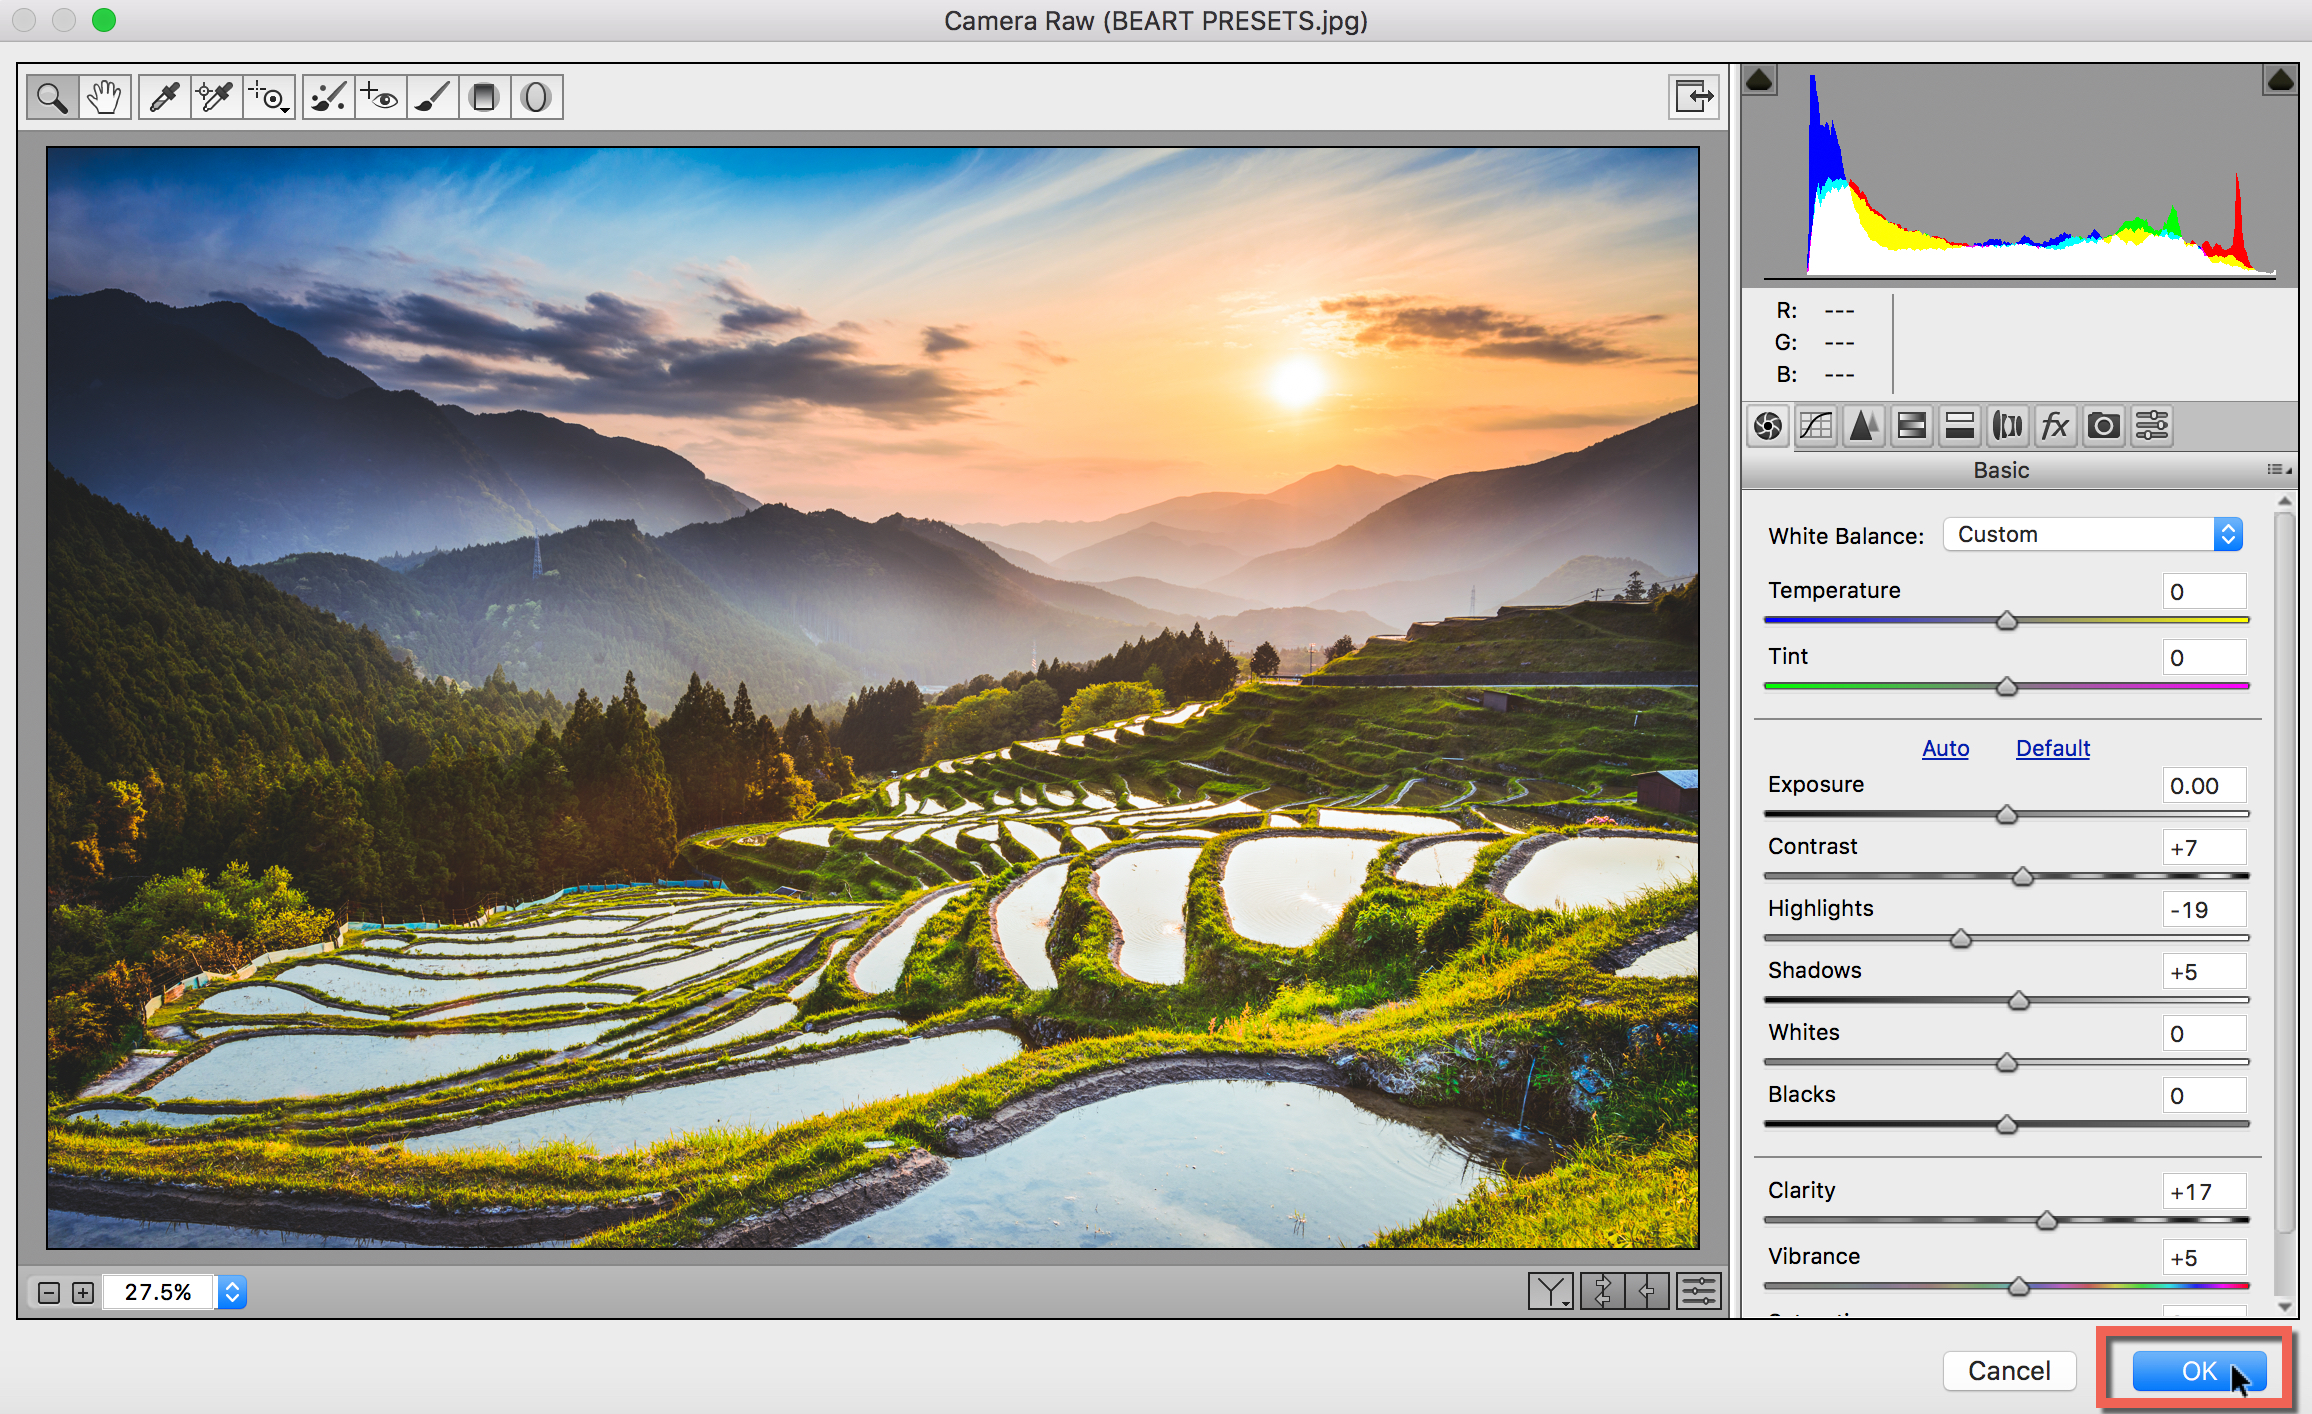Select the White Balance eyedropper tool
Viewport: 2312px width, 1414px height.
(x=164, y=97)
